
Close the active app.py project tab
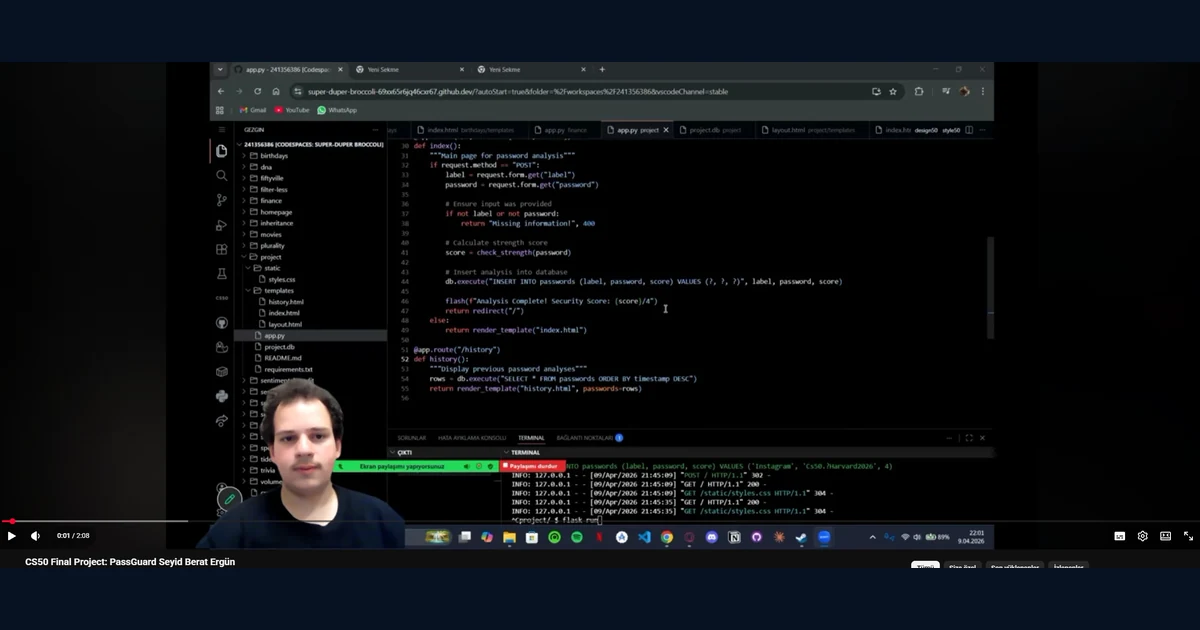coord(666,130)
